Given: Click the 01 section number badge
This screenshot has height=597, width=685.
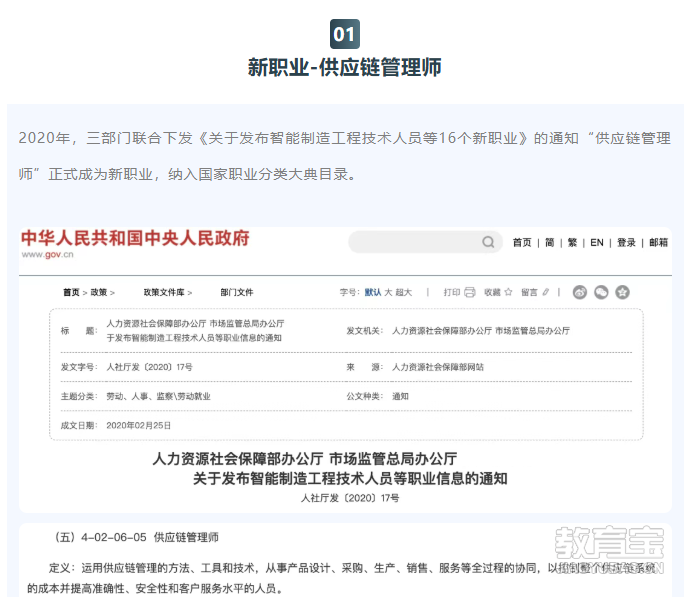Looking at the screenshot, I should point(344,35).
